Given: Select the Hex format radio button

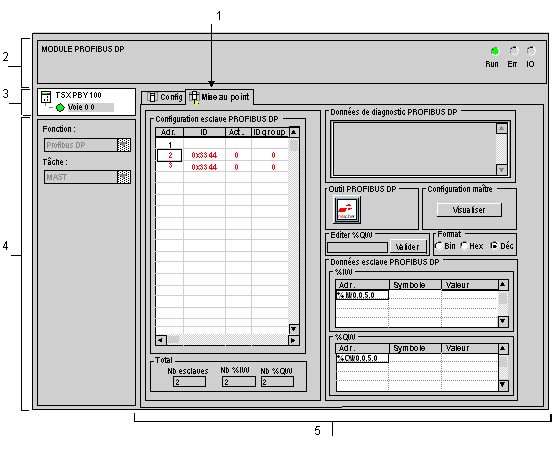Looking at the screenshot, I should point(464,246).
